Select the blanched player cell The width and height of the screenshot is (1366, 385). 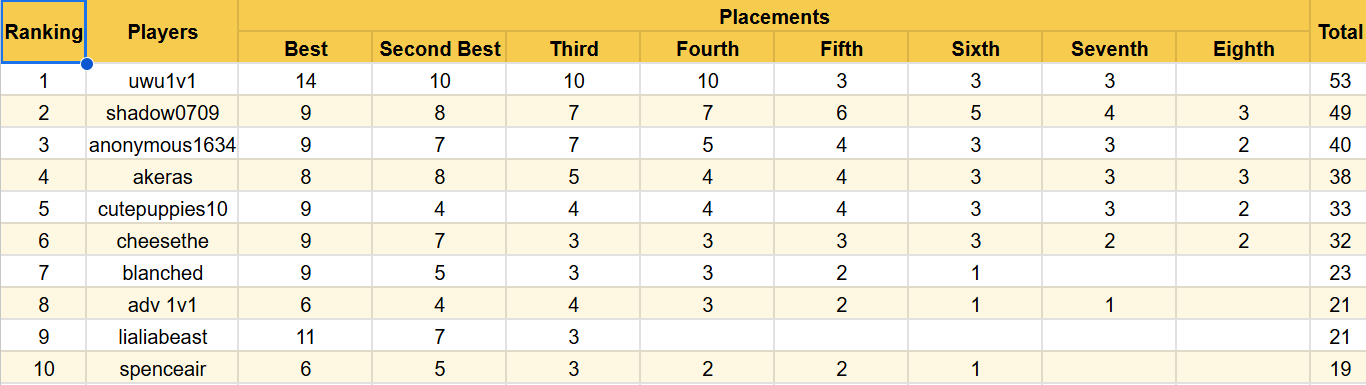click(162, 273)
